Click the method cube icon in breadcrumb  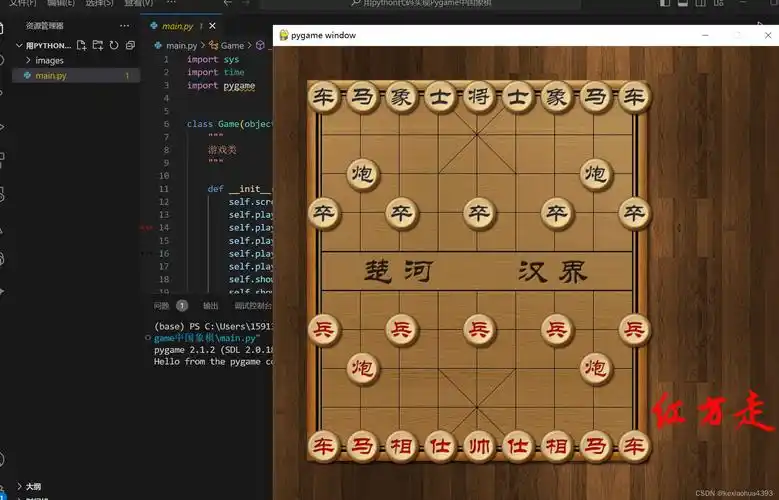(260, 45)
